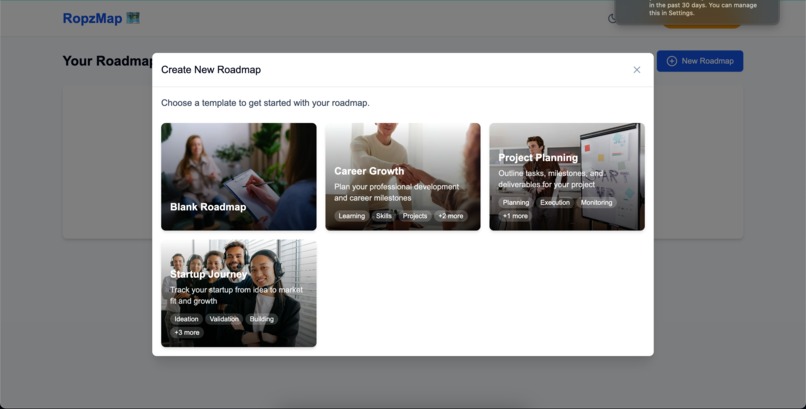Choose the Career Growth template card
This screenshot has width=806, height=409.
402,176
